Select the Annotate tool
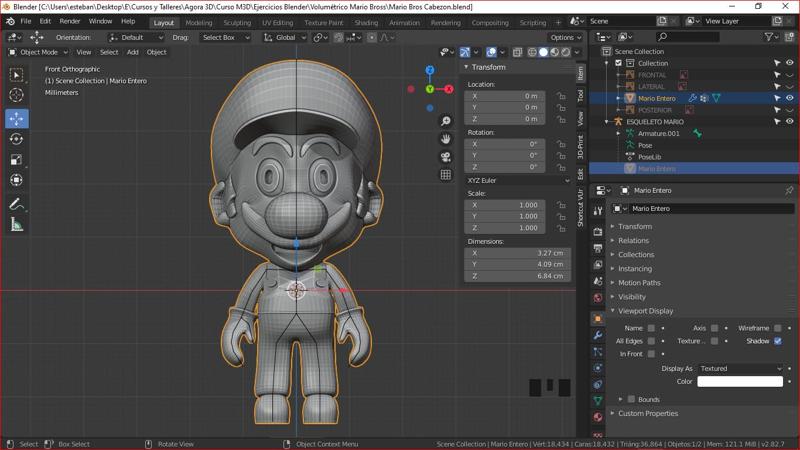Viewport: 800px width, 450px height. click(16, 204)
